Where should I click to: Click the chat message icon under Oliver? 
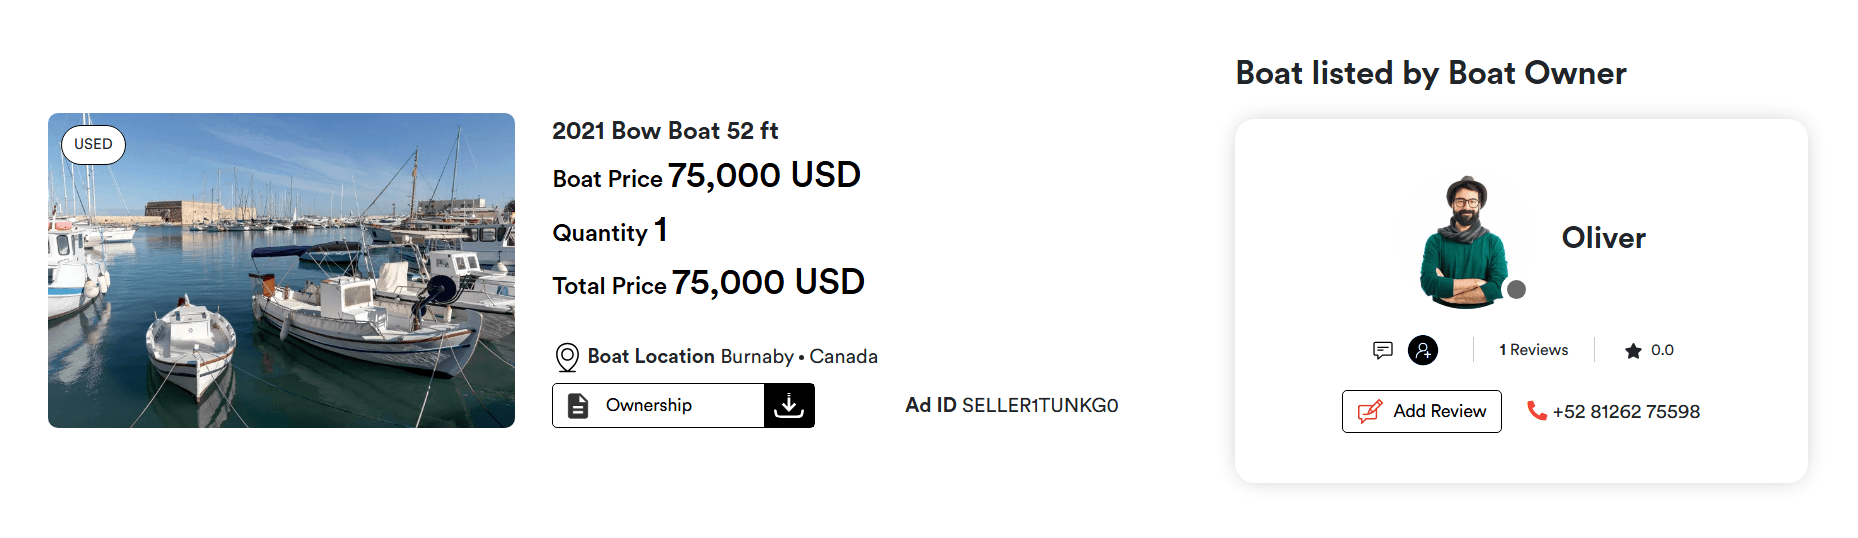click(x=1383, y=350)
